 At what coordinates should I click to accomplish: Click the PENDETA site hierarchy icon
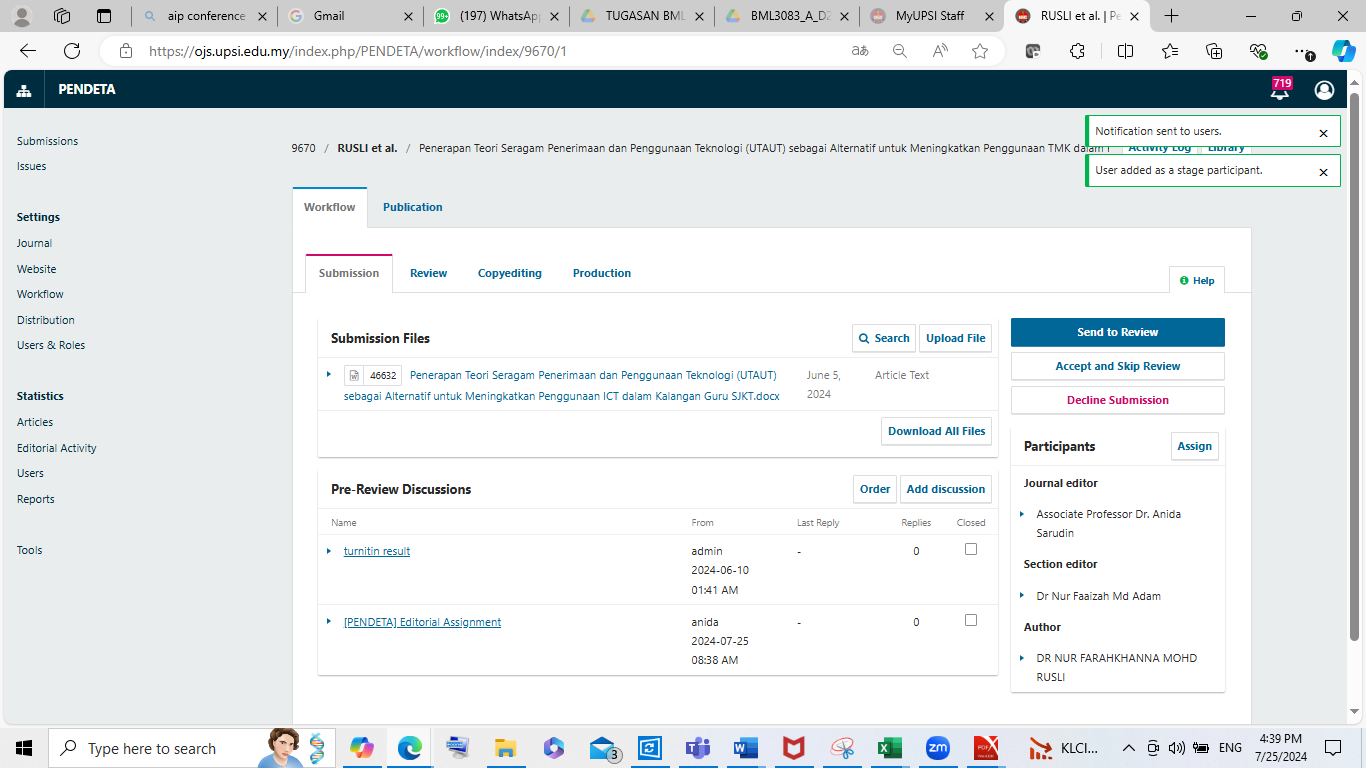click(24, 90)
